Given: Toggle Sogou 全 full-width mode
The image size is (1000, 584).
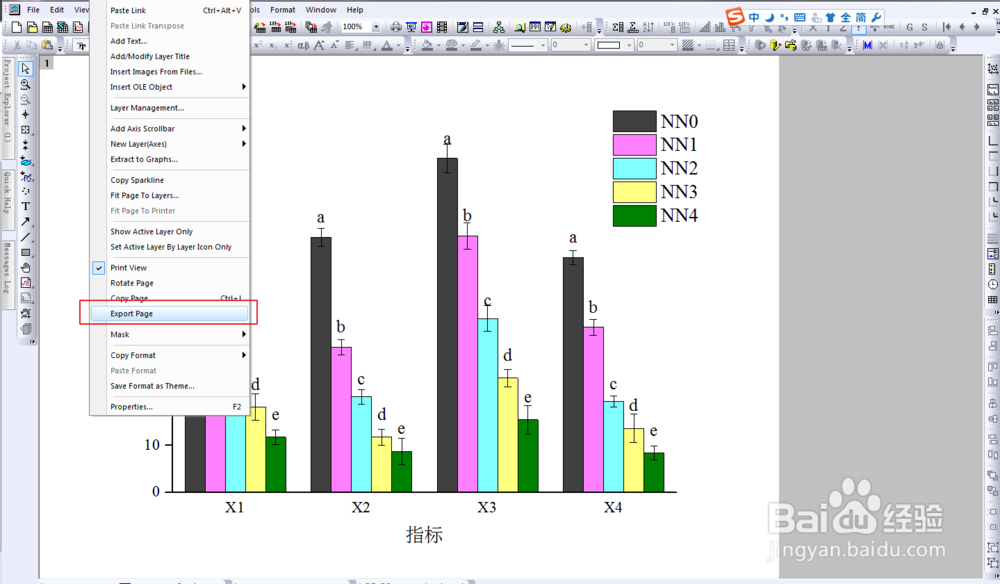Looking at the screenshot, I should pyautogui.click(x=846, y=17).
